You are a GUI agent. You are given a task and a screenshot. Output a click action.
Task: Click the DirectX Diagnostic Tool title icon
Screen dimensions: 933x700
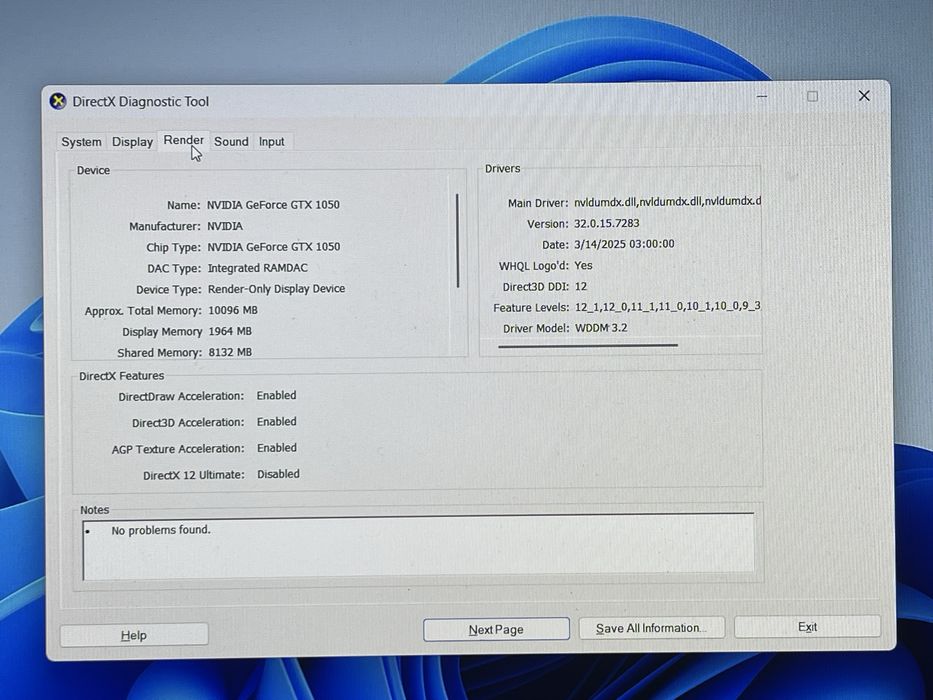pyautogui.click(x=58, y=101)
